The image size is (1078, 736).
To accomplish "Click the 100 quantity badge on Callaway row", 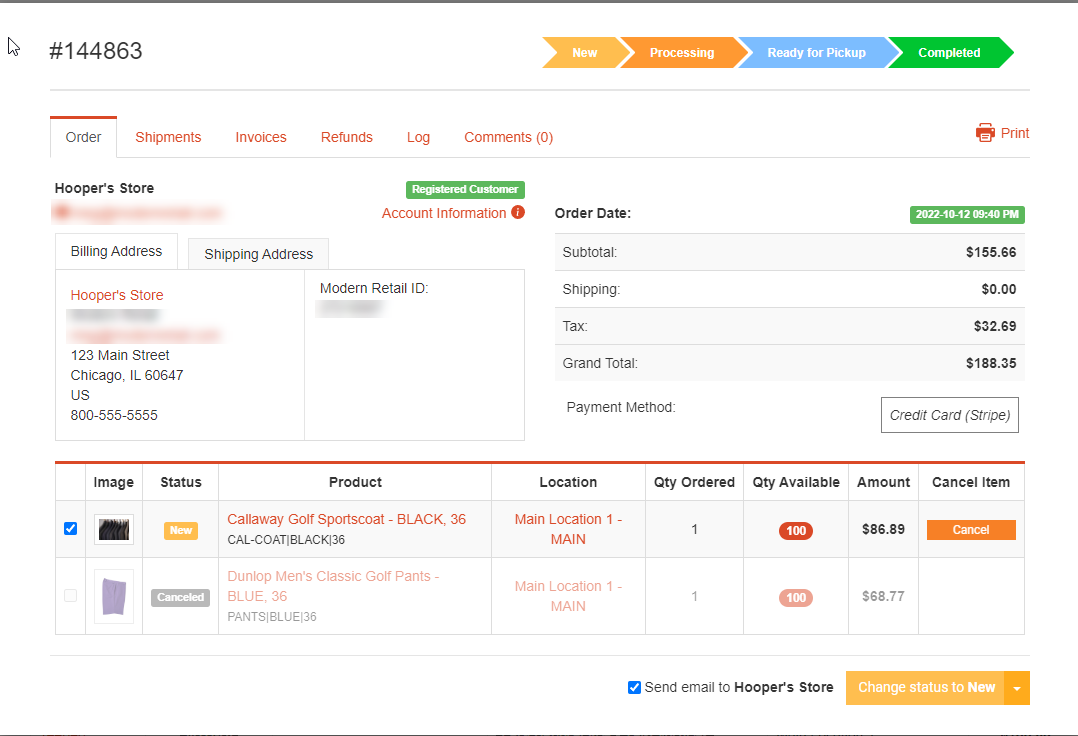I will tap(795, 531).
